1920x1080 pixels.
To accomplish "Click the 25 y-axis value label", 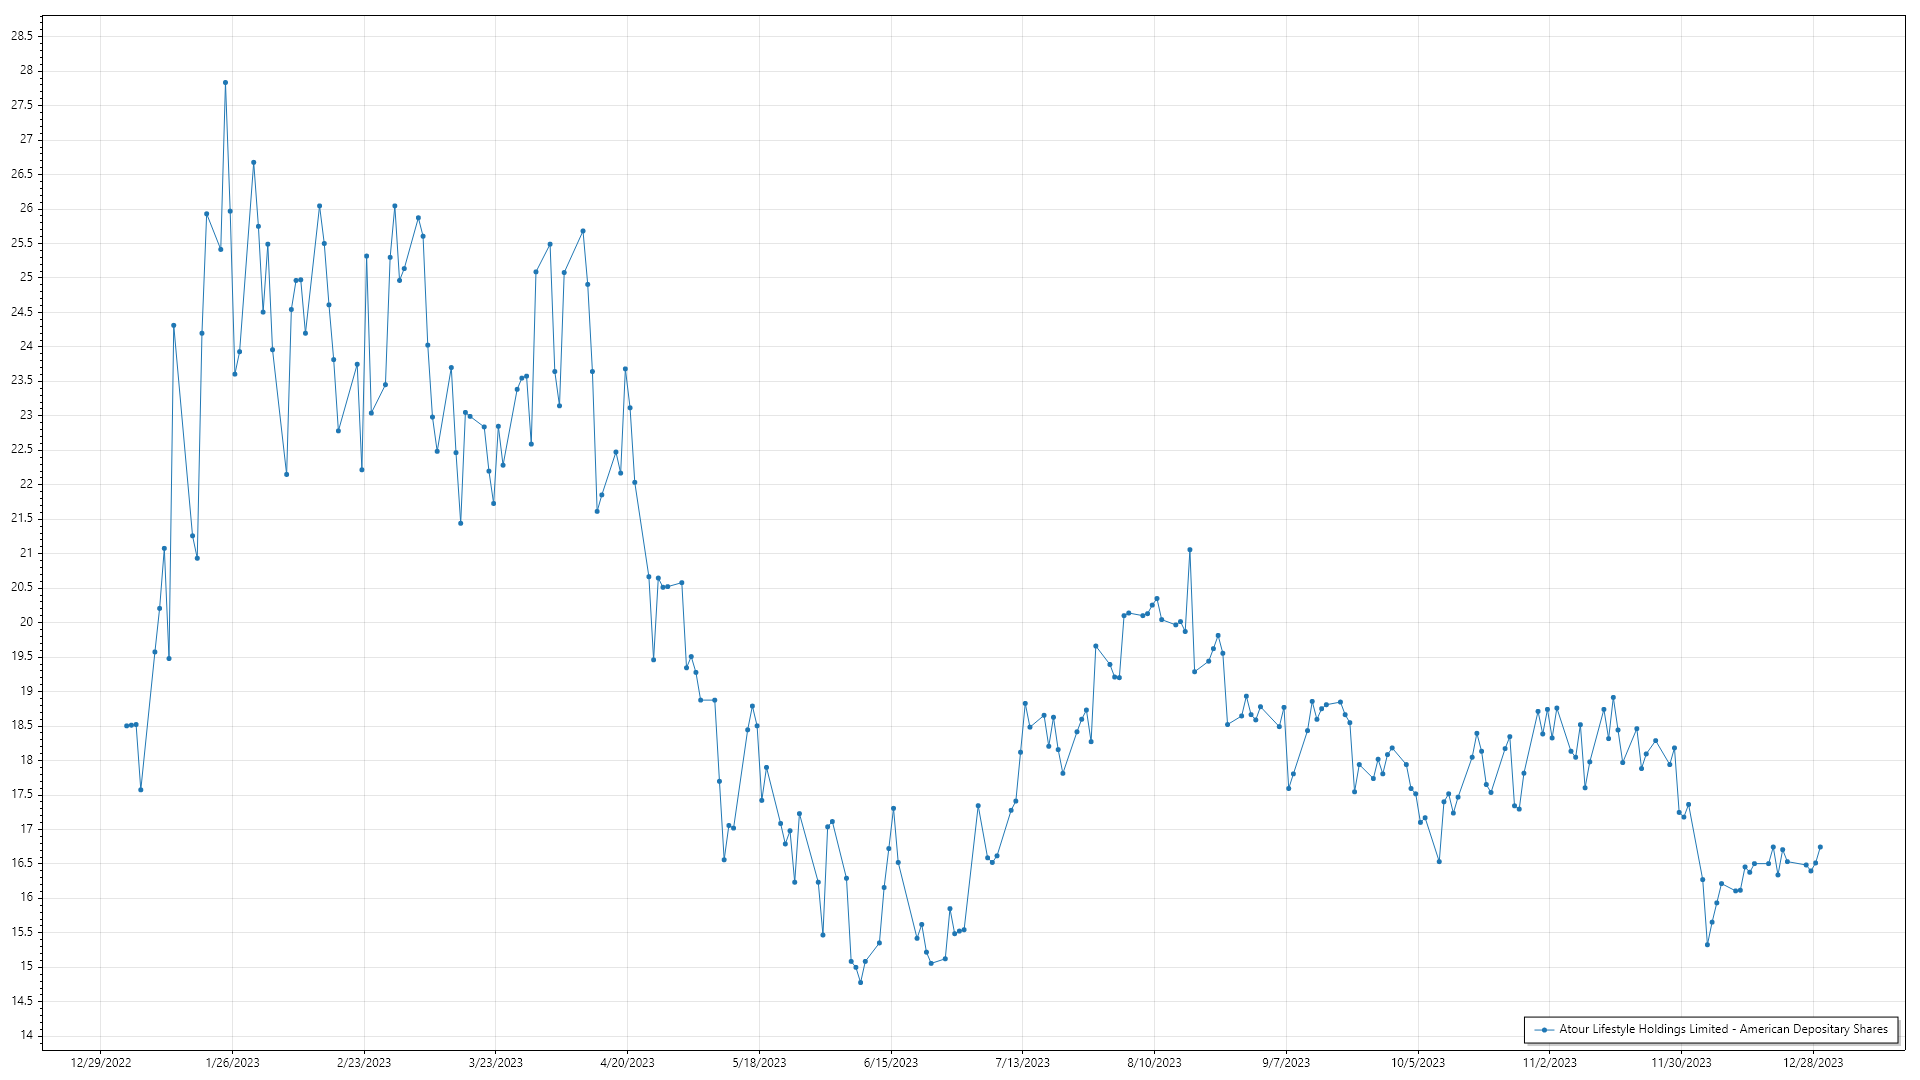I will pos(26,277).
